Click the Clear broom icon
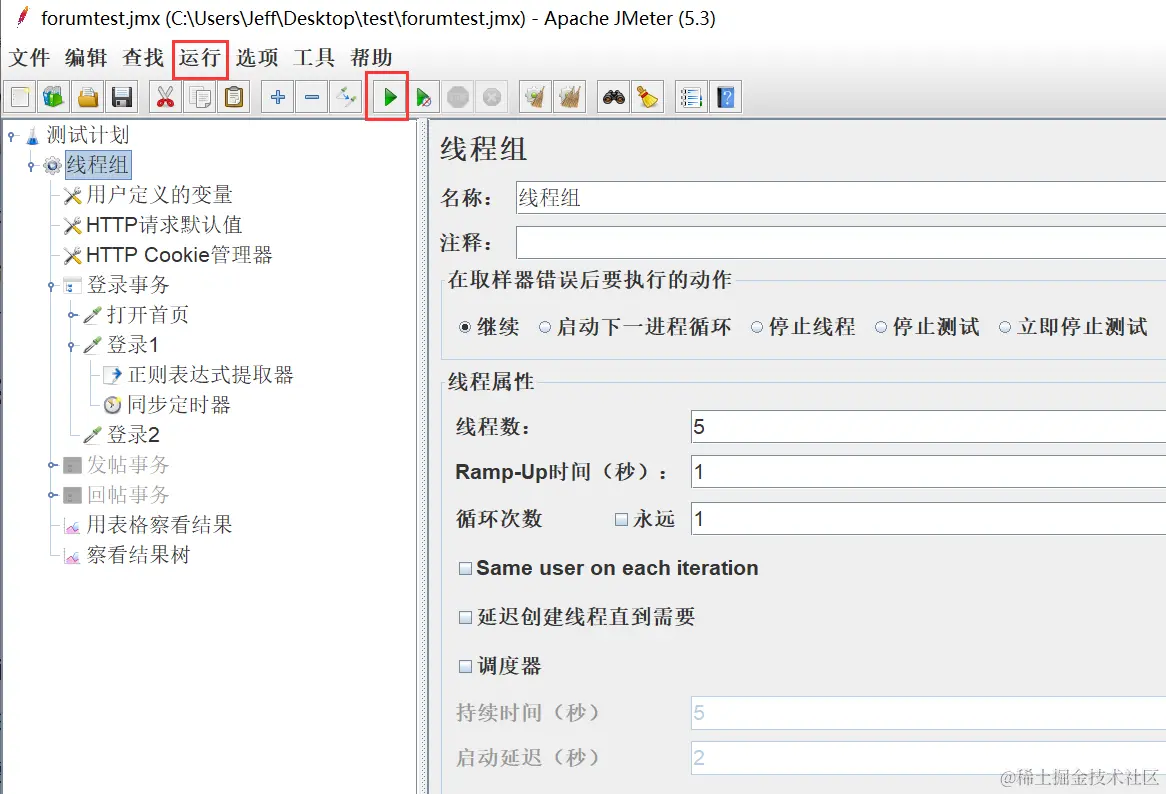This screenshot has height=794, width=1166. click(x=535, y=97)
